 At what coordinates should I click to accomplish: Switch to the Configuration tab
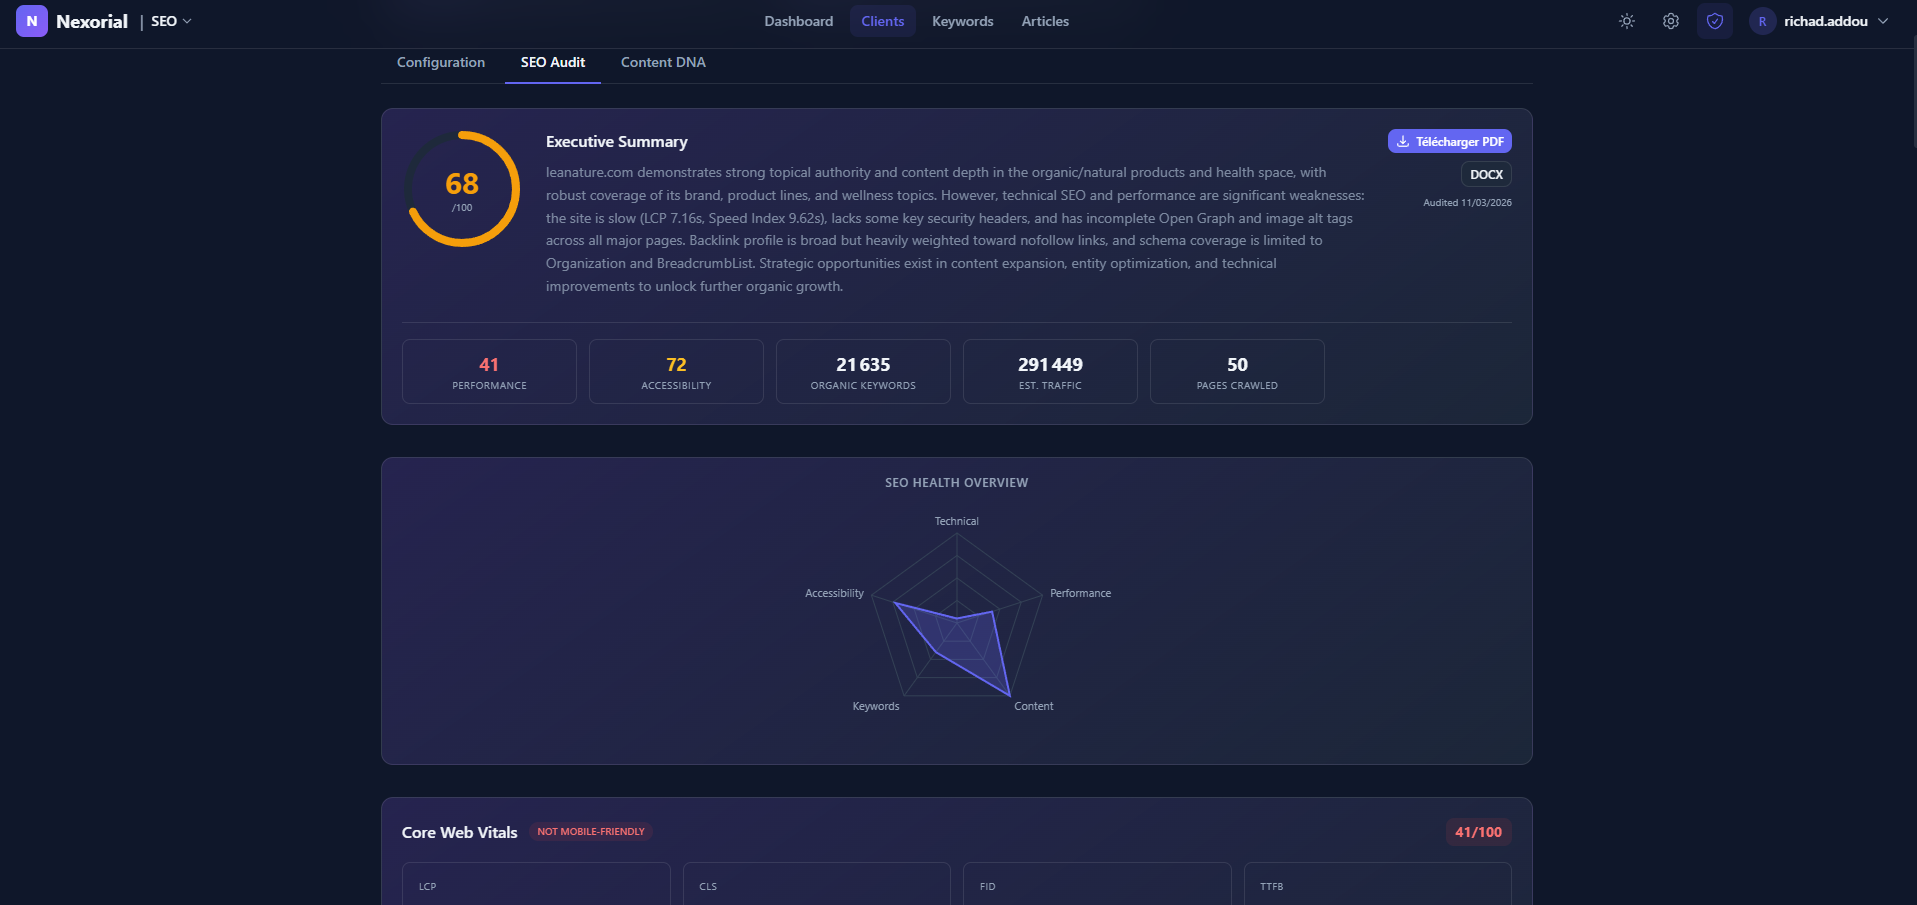440,62
